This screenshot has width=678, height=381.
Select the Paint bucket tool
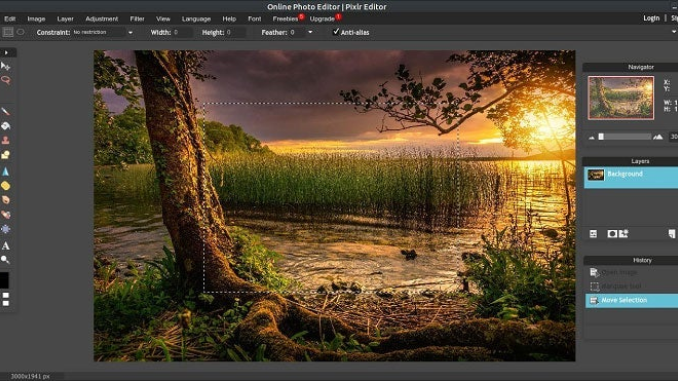point(6,126)
